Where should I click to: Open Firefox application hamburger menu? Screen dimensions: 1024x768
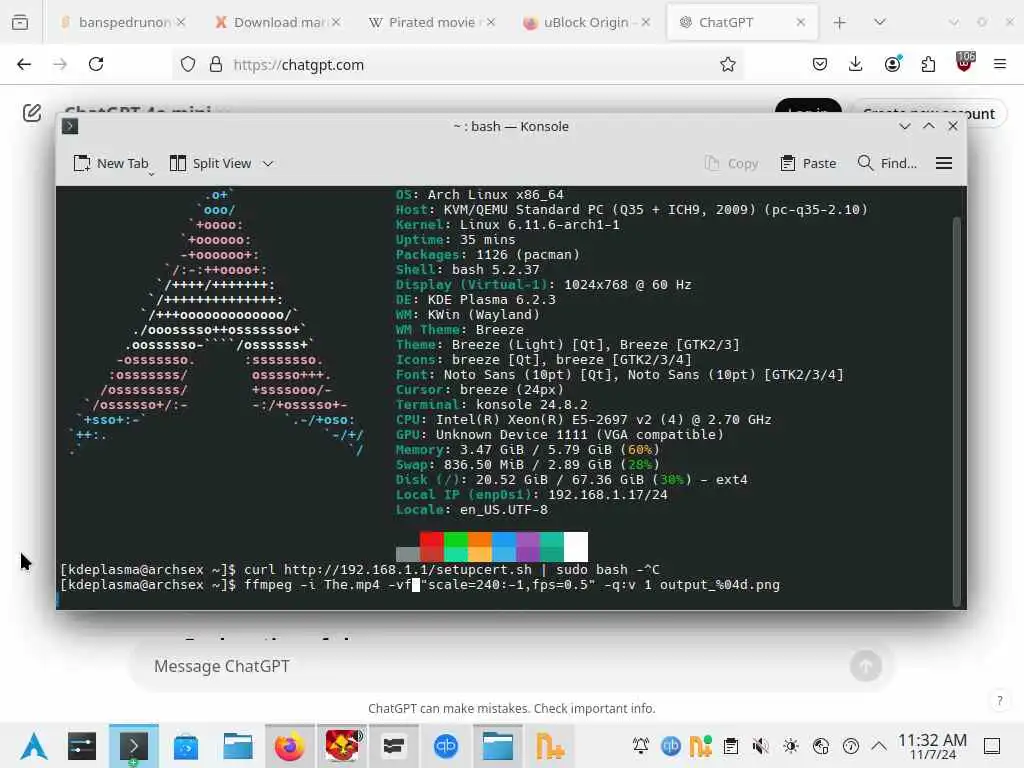(1000, 64)
